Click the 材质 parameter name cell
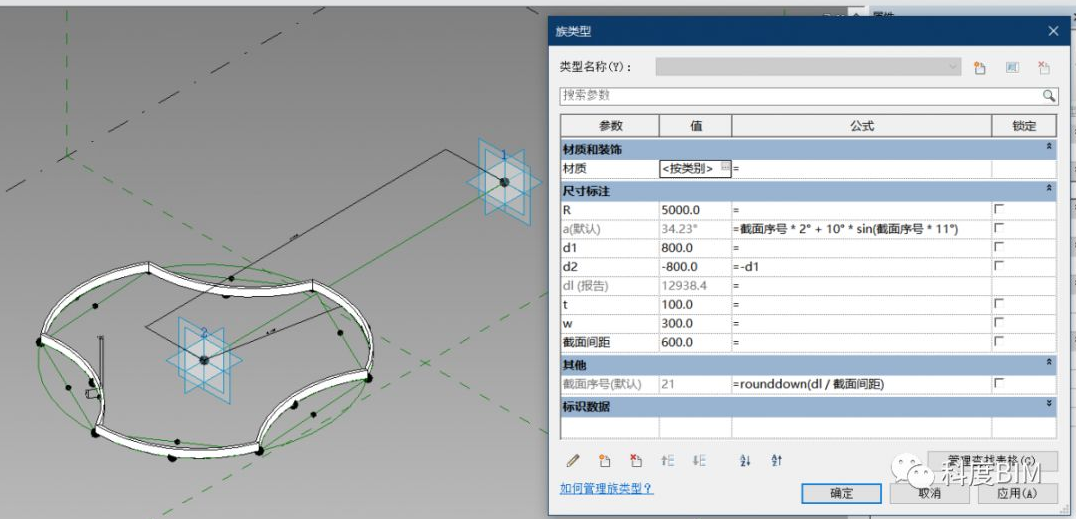Viewport: 1076px width, 519px height. (x=610, y=168)
